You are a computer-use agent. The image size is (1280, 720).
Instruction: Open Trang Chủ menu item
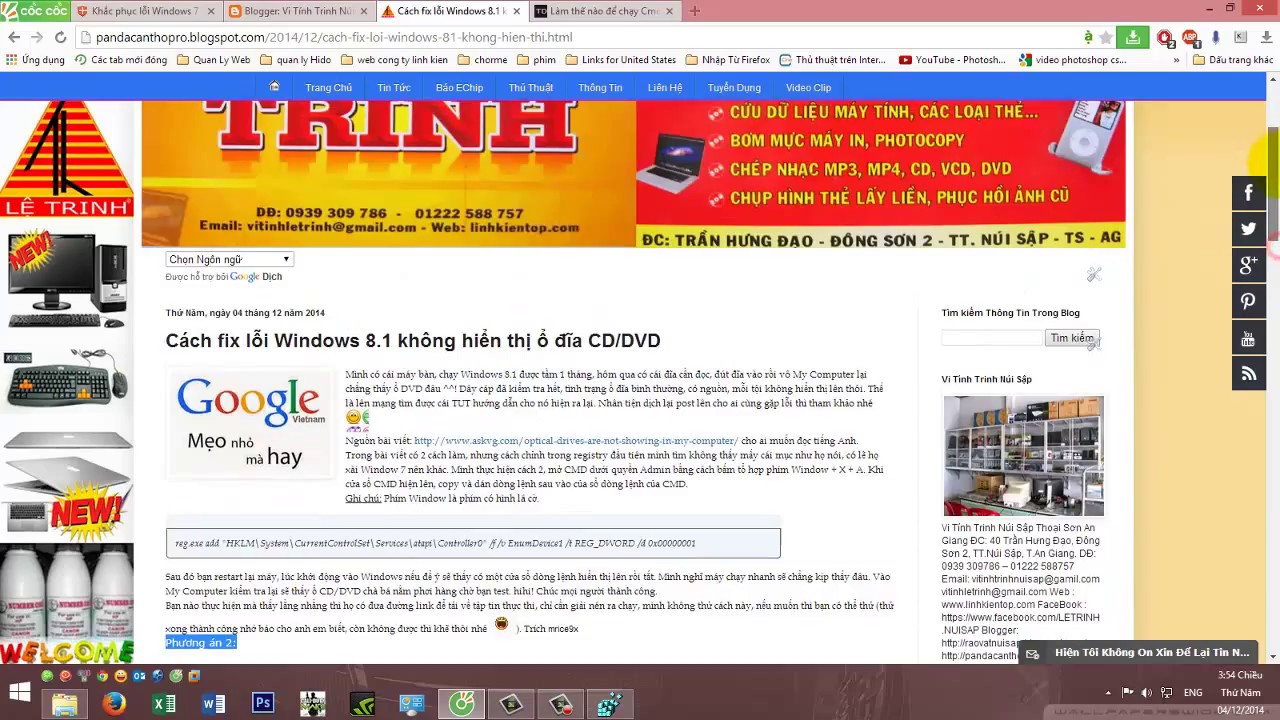coord(328,88)
